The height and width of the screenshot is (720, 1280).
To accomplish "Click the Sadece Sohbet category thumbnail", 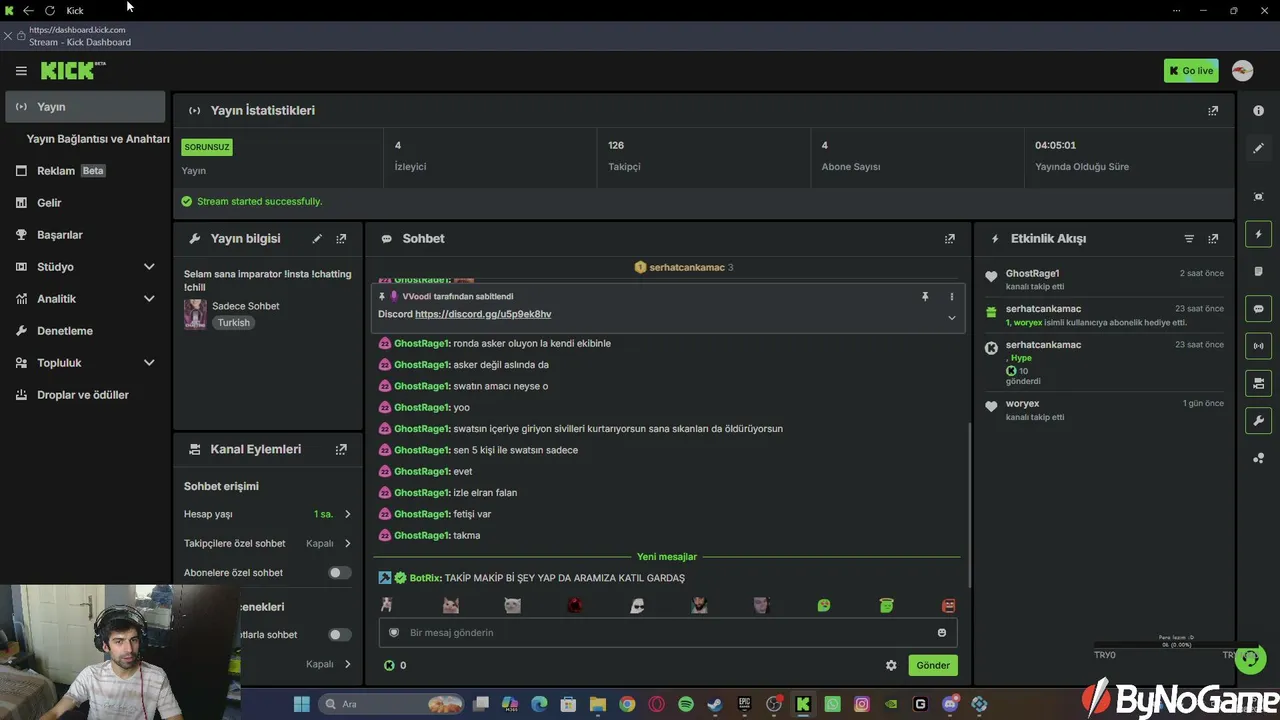I will 195,314.
